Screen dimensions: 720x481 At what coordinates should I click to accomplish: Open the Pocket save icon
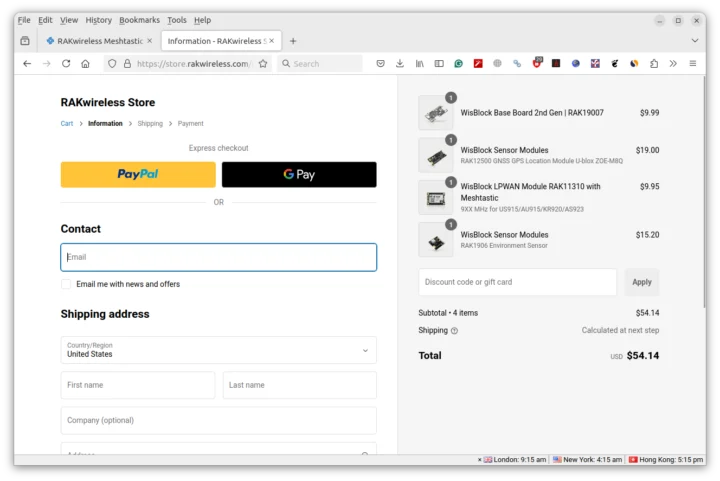[381, 63]
